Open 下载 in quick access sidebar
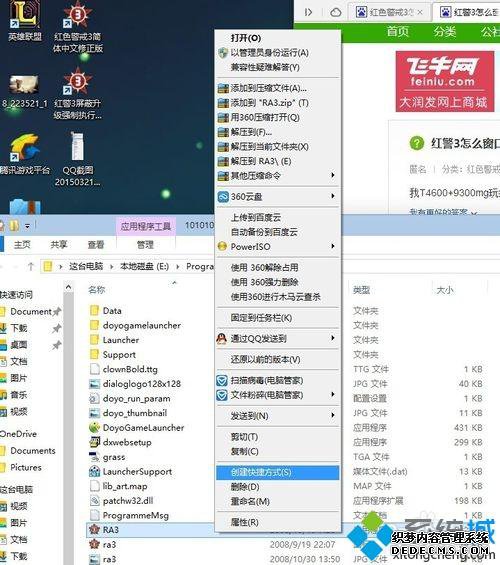 19,328
